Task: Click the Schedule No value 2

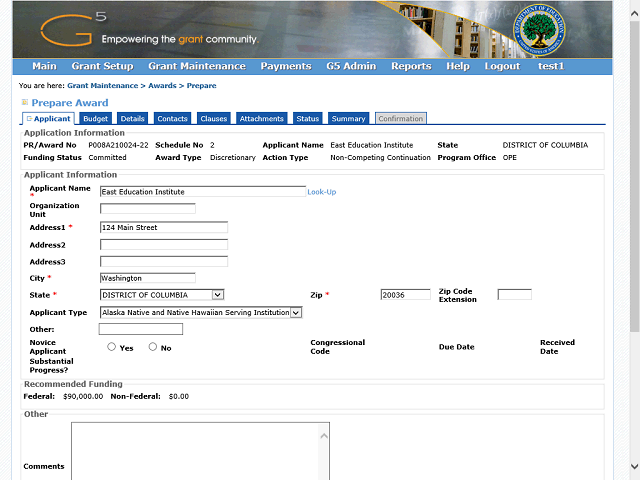Action: click(x=212, y=145)
